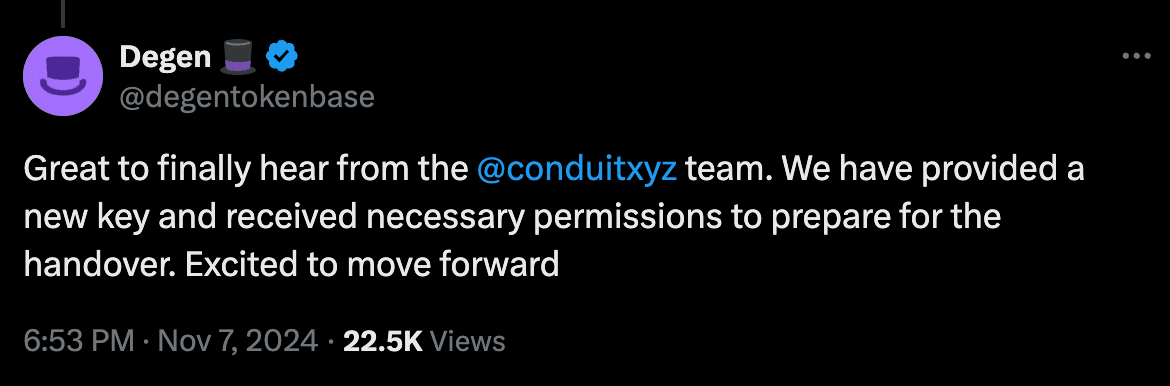Click the top hat emoji beside Degen
The height and width of the screenshot is (386, 1170).
coord(238,57)
